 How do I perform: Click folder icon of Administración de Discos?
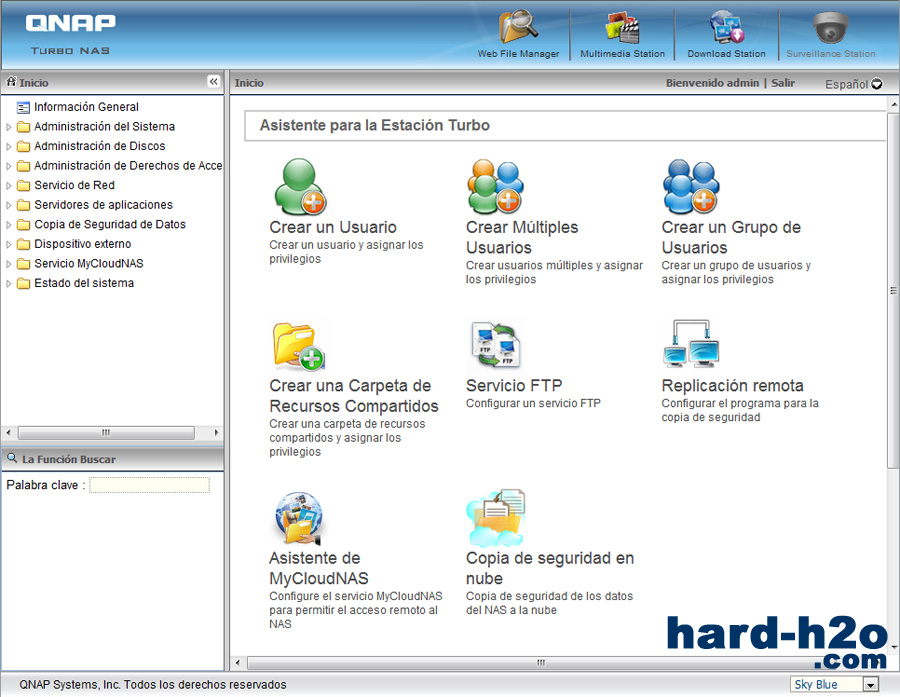[x=24, y=146]
